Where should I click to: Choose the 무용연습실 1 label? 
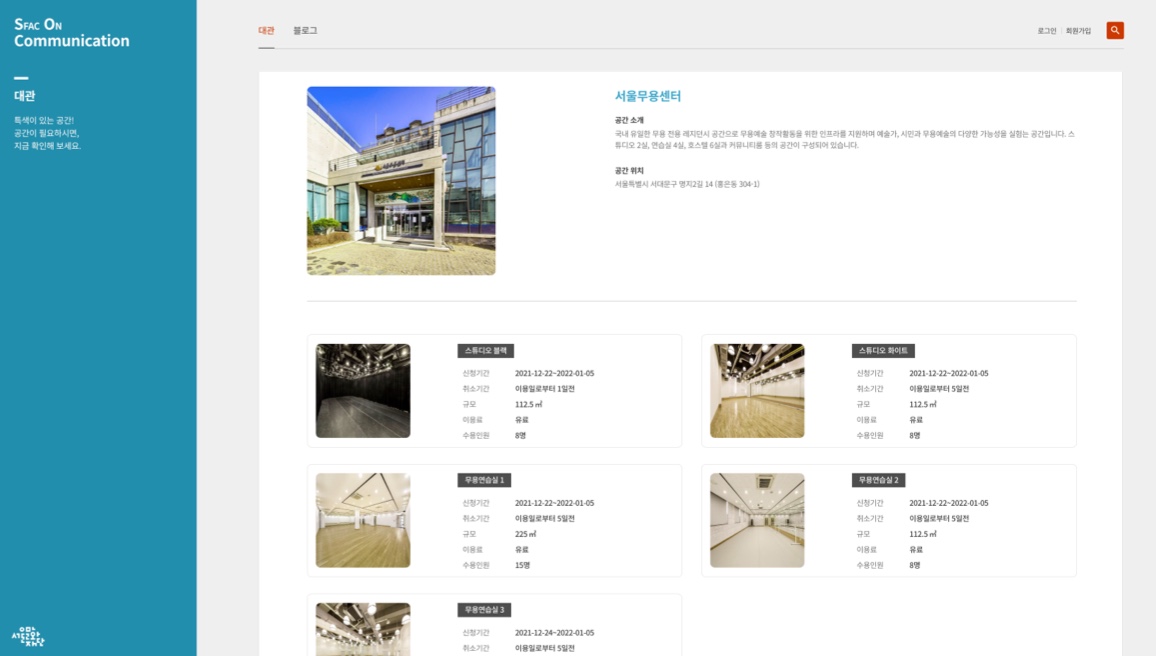[x=484, y=480]
